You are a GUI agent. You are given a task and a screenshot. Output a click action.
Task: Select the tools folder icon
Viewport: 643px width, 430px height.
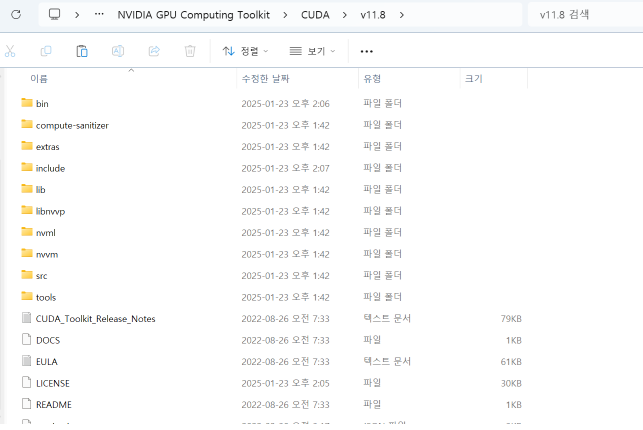pos(27,296)
